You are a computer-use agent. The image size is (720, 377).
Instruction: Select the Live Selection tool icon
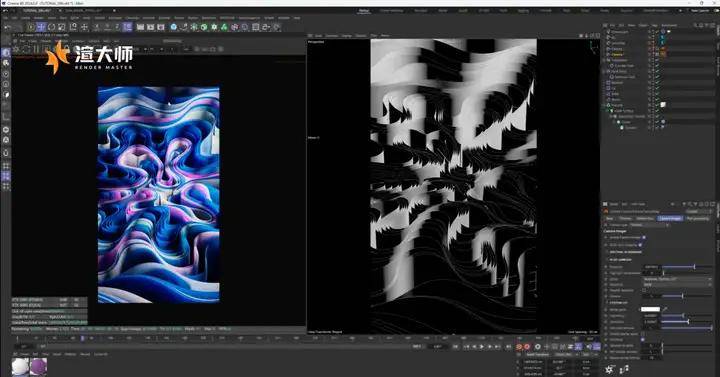point(31,27)
